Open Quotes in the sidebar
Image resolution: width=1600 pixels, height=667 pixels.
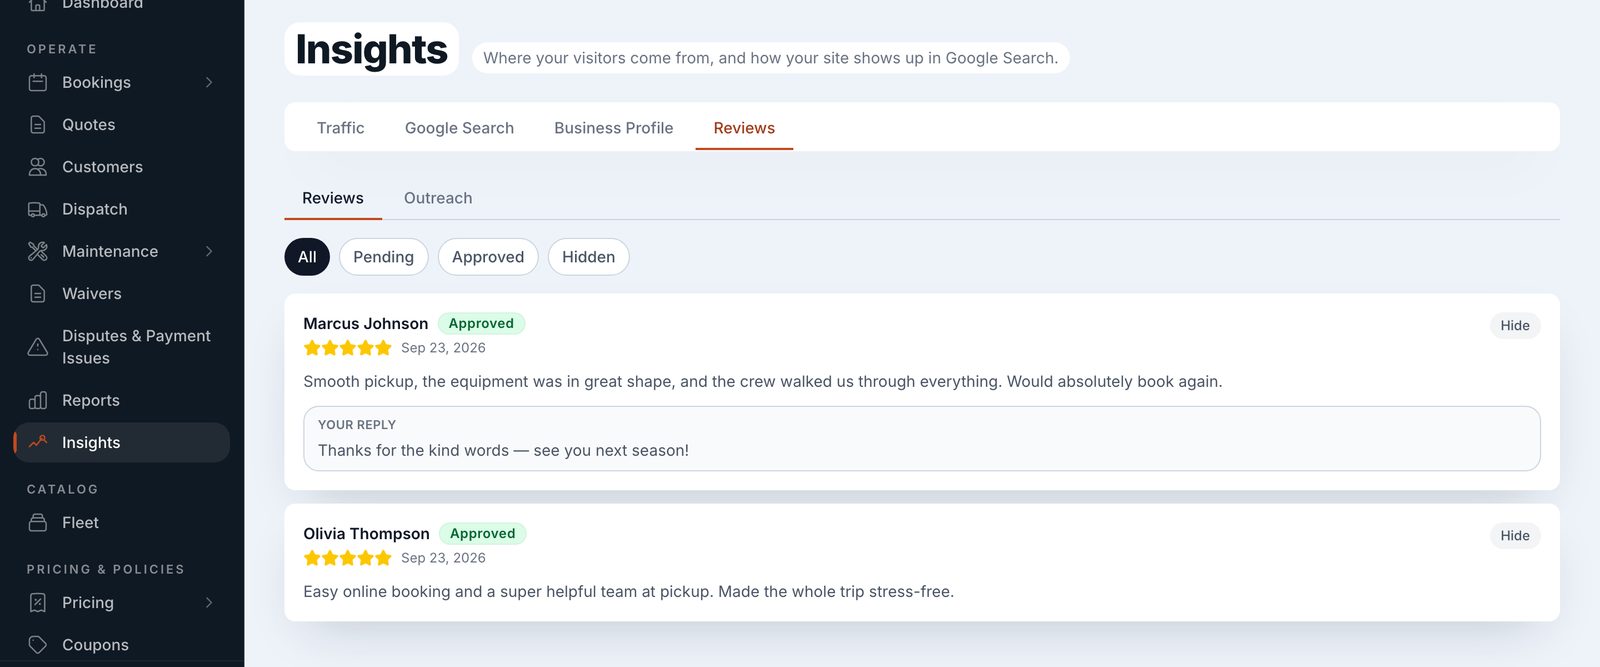(x=122, y=124)
